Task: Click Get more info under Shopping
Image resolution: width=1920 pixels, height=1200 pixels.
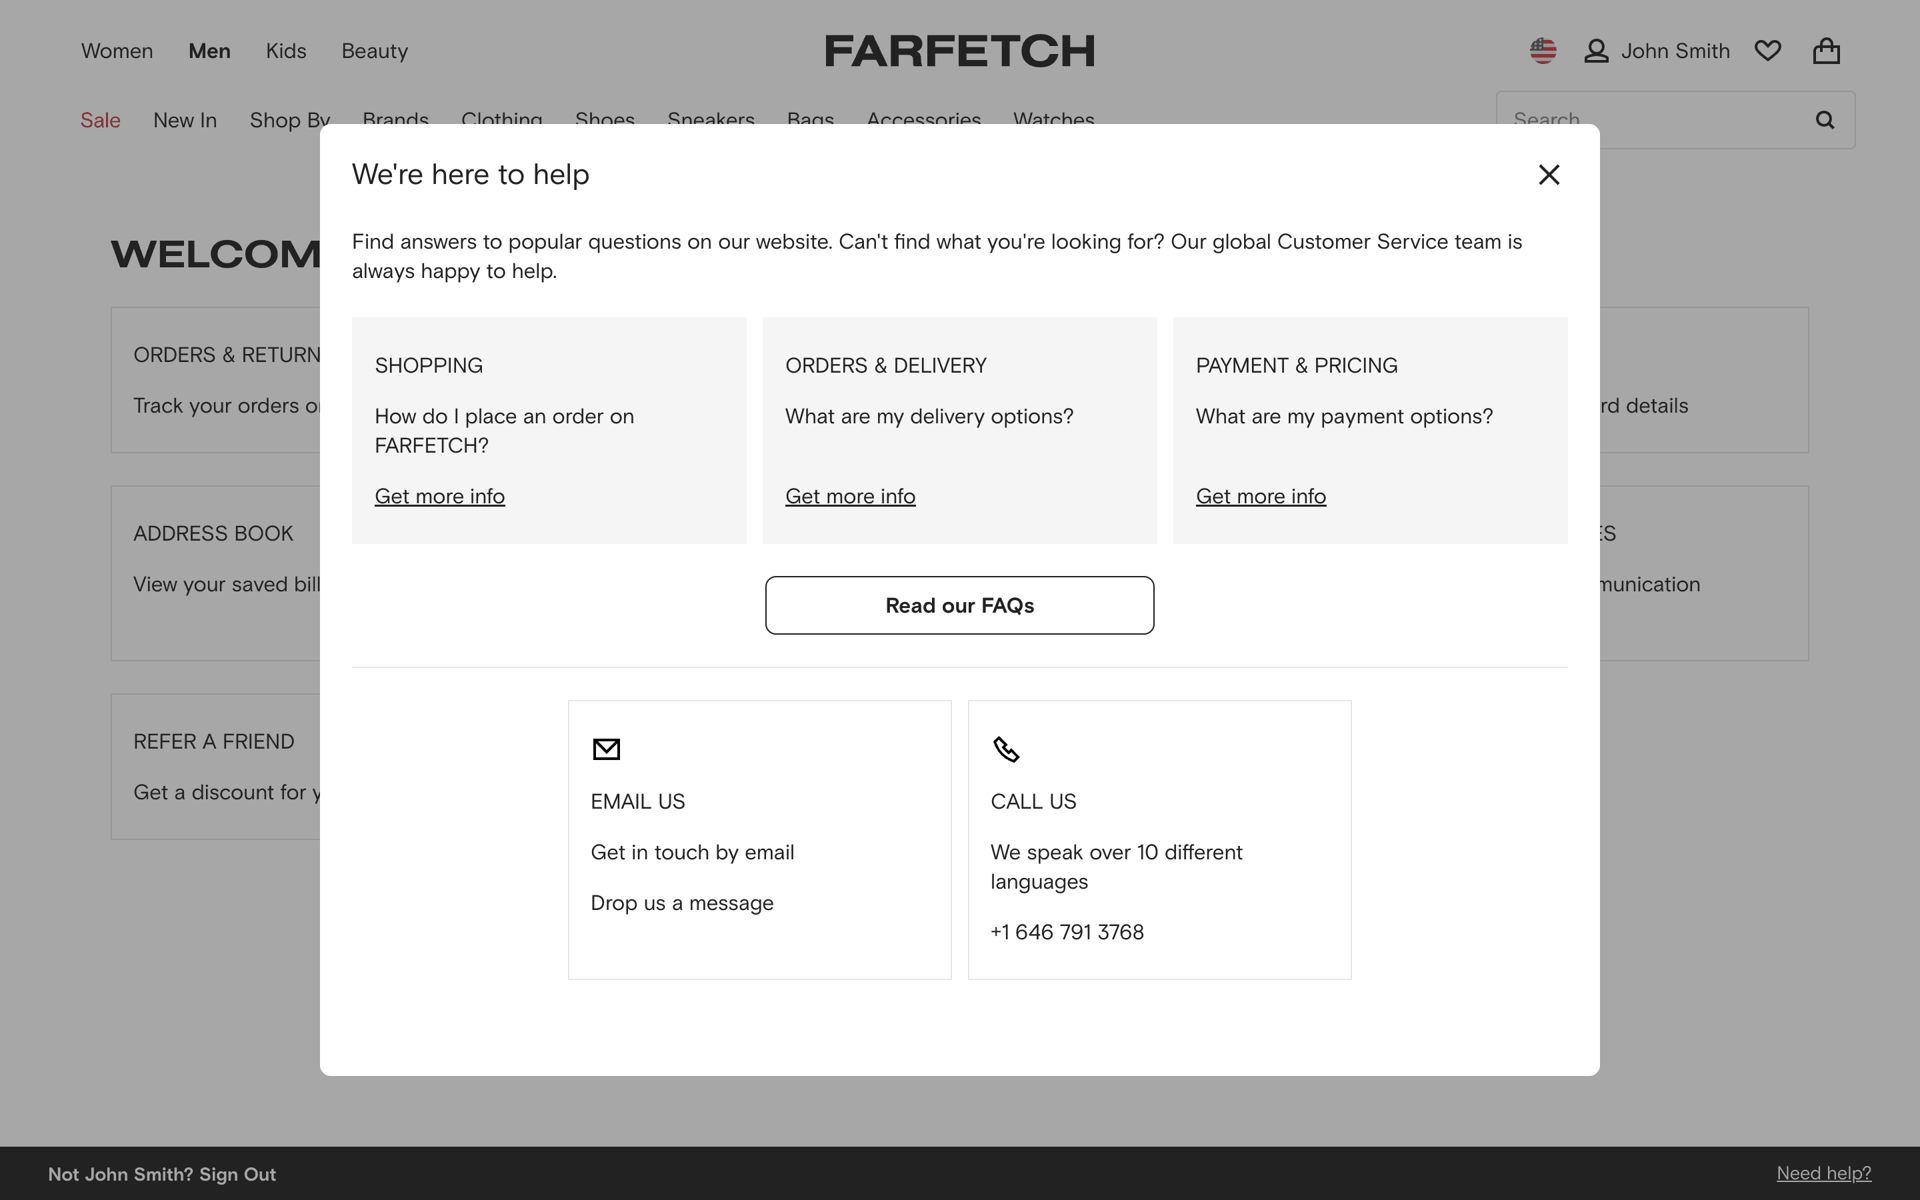Action: coord(440,496)
